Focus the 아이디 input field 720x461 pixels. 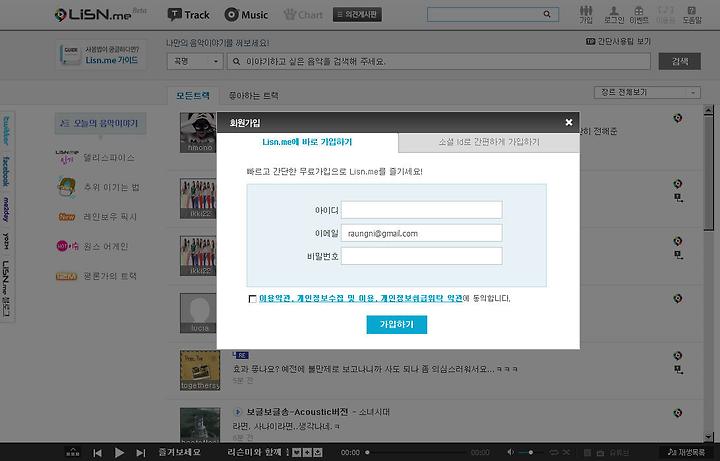coord(422,210)
